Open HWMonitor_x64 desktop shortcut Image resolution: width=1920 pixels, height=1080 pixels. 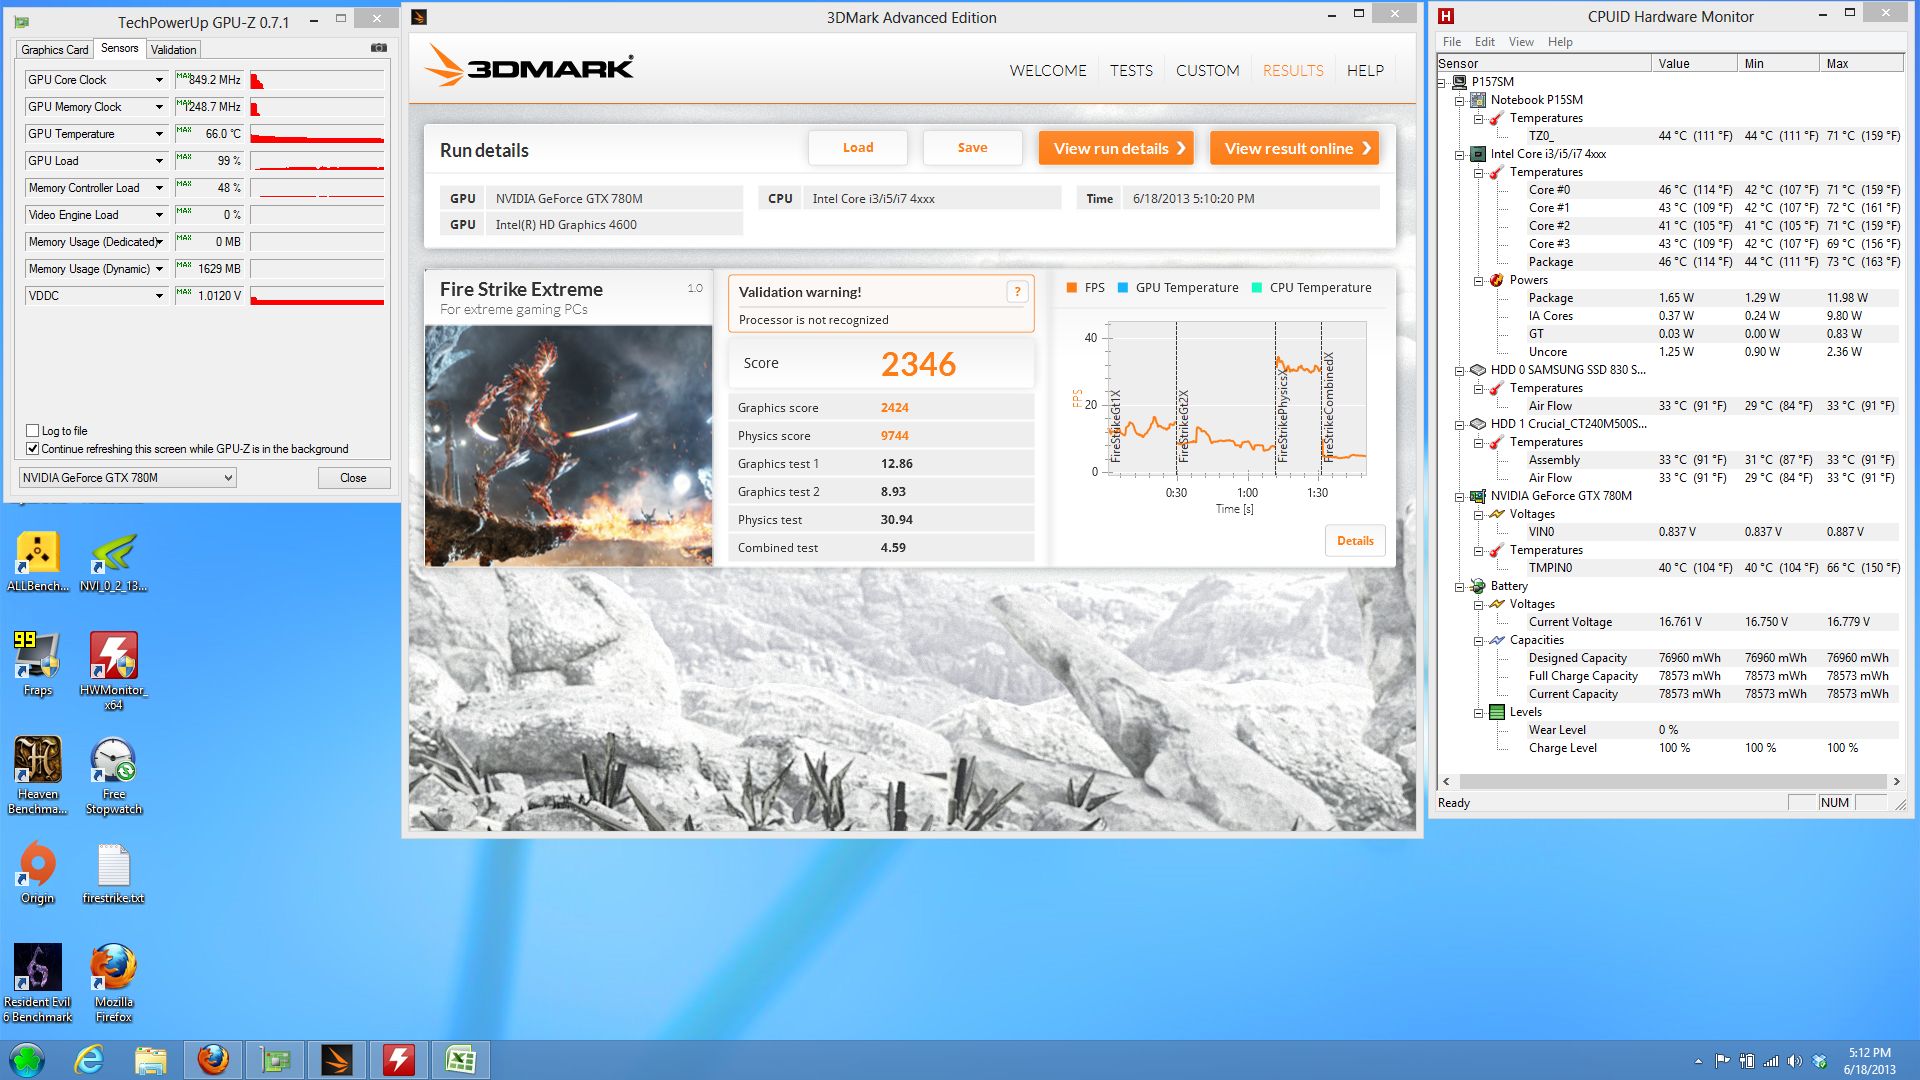point(114,670)
